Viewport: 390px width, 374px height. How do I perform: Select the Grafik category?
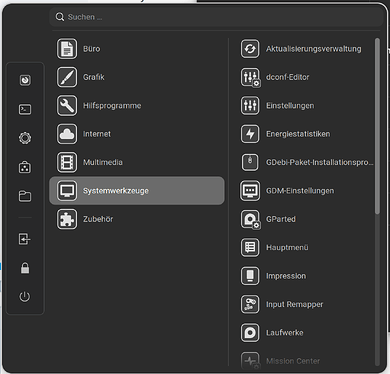pos(137,77)
